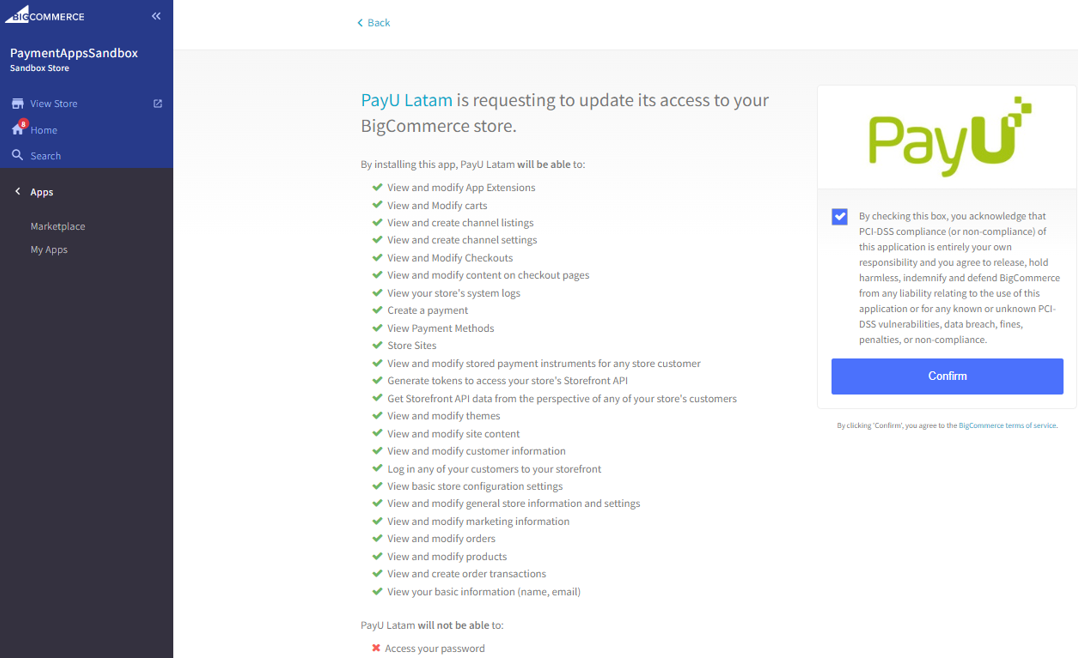Click PaymentAppsSandbox store name
1078x658 pixels.
tap(74, 53)
